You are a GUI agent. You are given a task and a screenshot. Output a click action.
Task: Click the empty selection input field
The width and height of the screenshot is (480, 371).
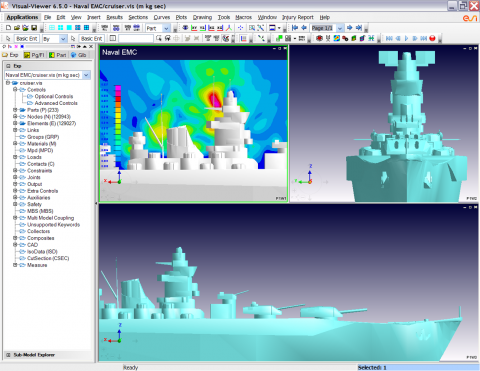(136, 39)
